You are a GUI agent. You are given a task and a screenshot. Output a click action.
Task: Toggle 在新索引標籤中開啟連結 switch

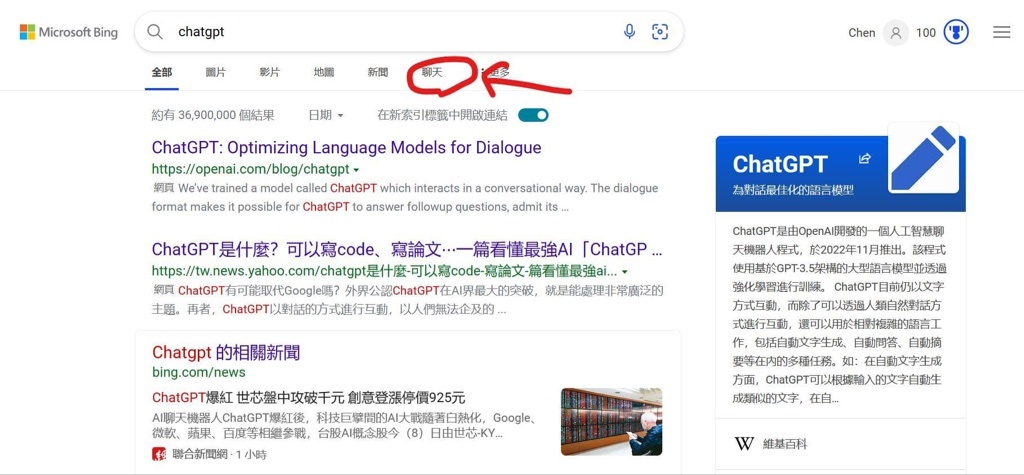[x=533, y=115]
